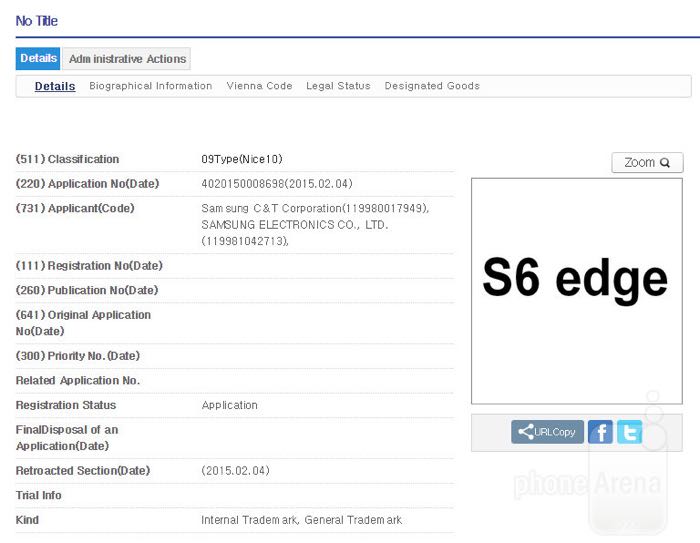Screen dimensions: 700x543
Task: Open the Administrative Actions tab
Action: point(127,59)
